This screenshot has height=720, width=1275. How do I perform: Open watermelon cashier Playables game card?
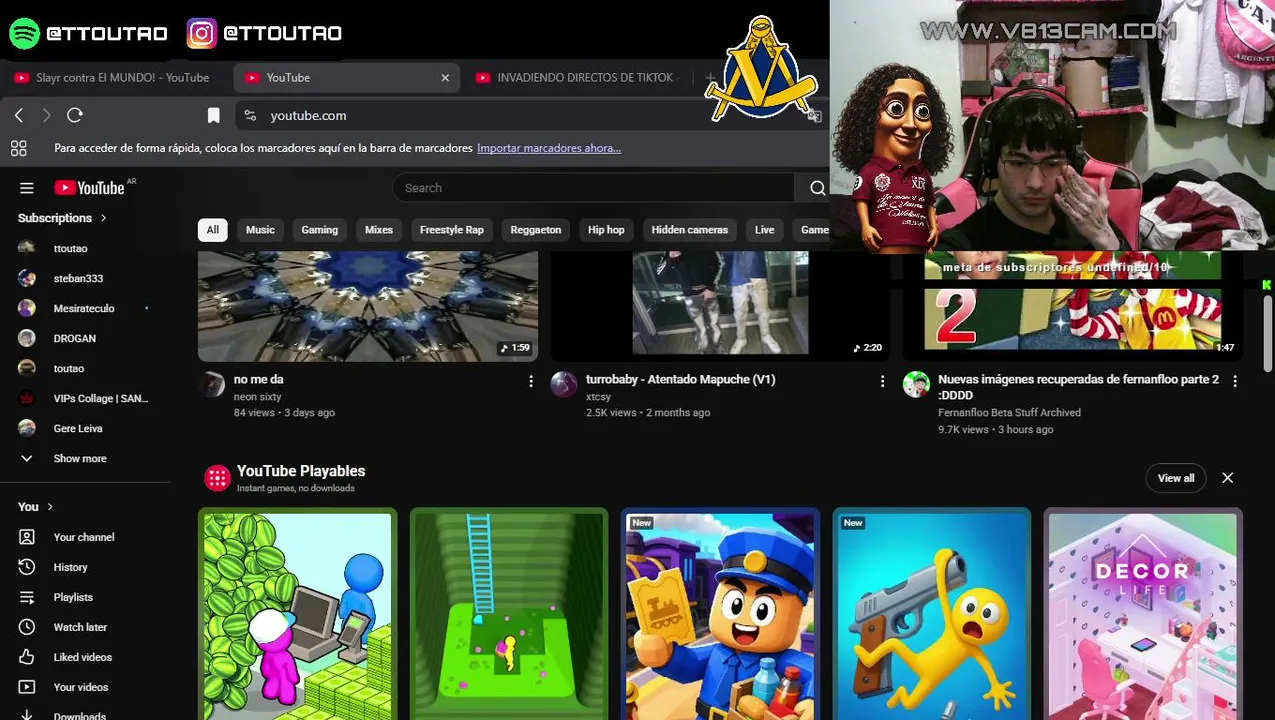tap(298, 614)
